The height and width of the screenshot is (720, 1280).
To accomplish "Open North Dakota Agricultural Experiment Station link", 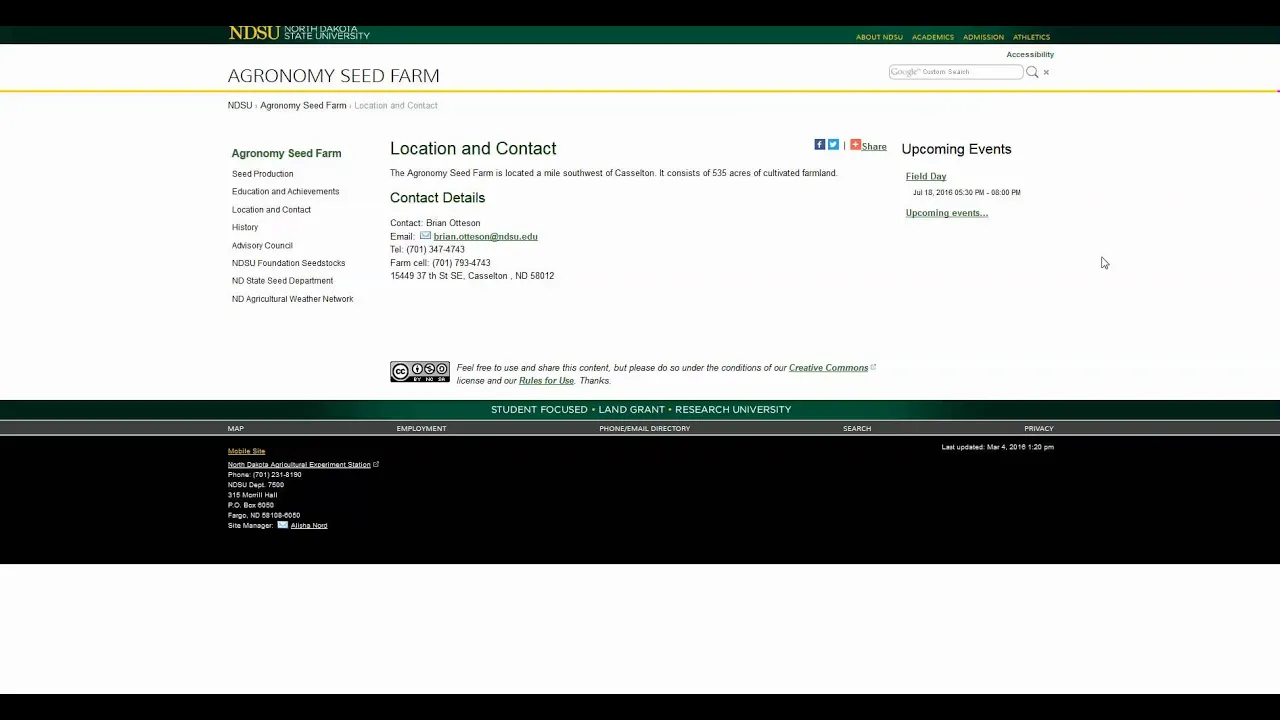I will click(x=299, y=465).
